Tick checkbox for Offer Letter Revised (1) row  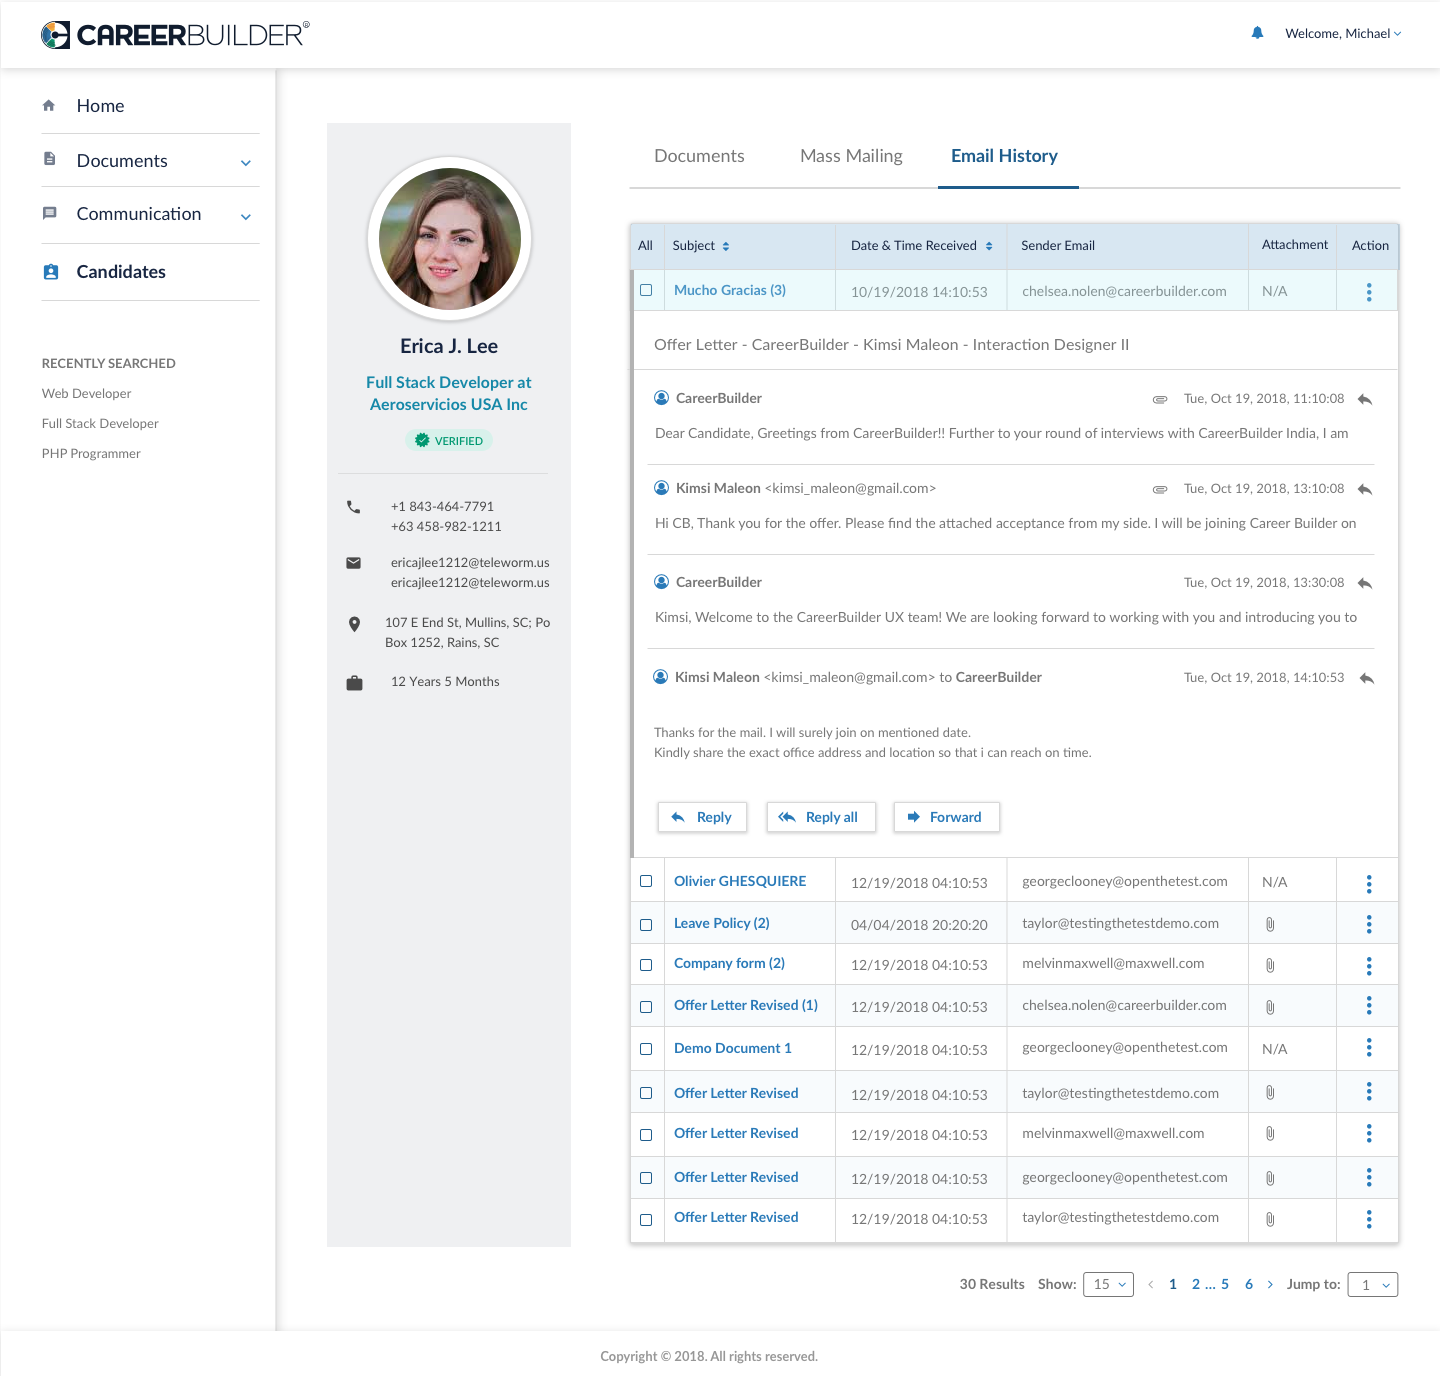click(646, 1007)
